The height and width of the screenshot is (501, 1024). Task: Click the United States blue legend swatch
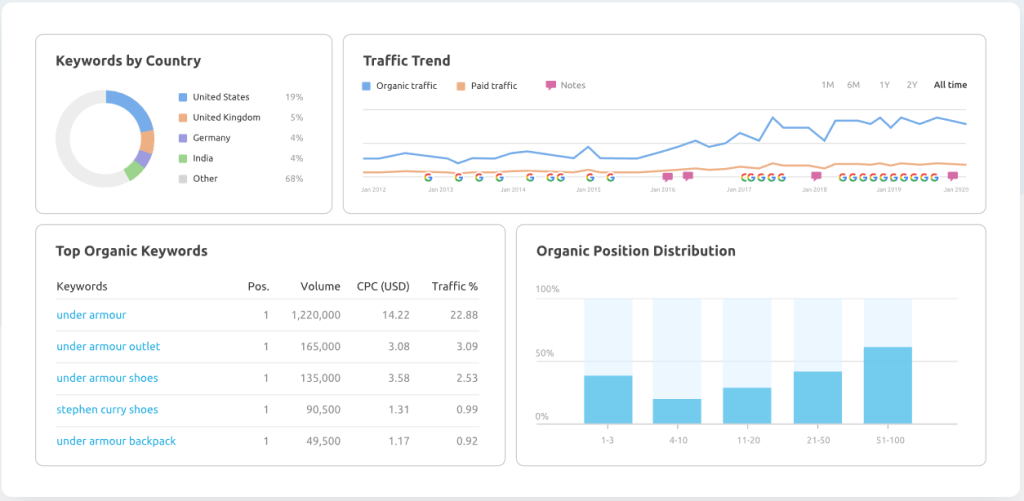pos(183,97)
